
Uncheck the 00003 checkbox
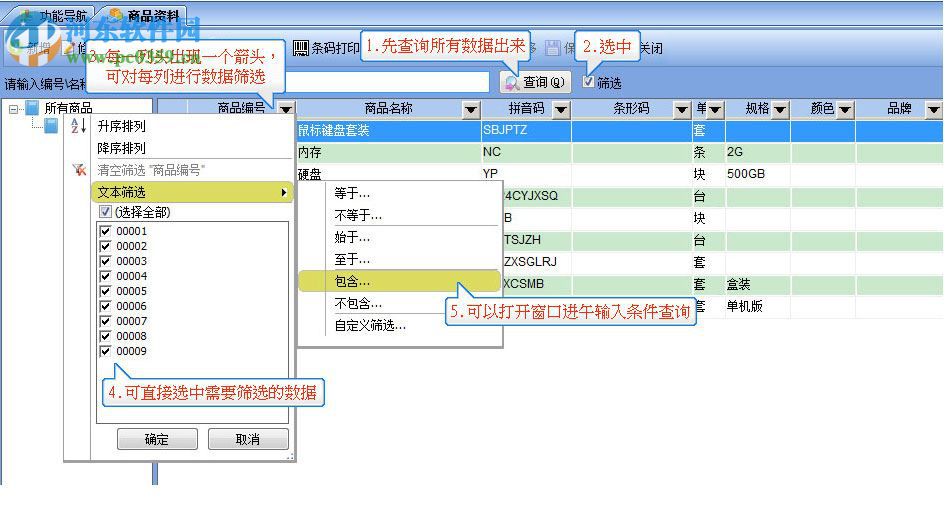pos(105,261)
